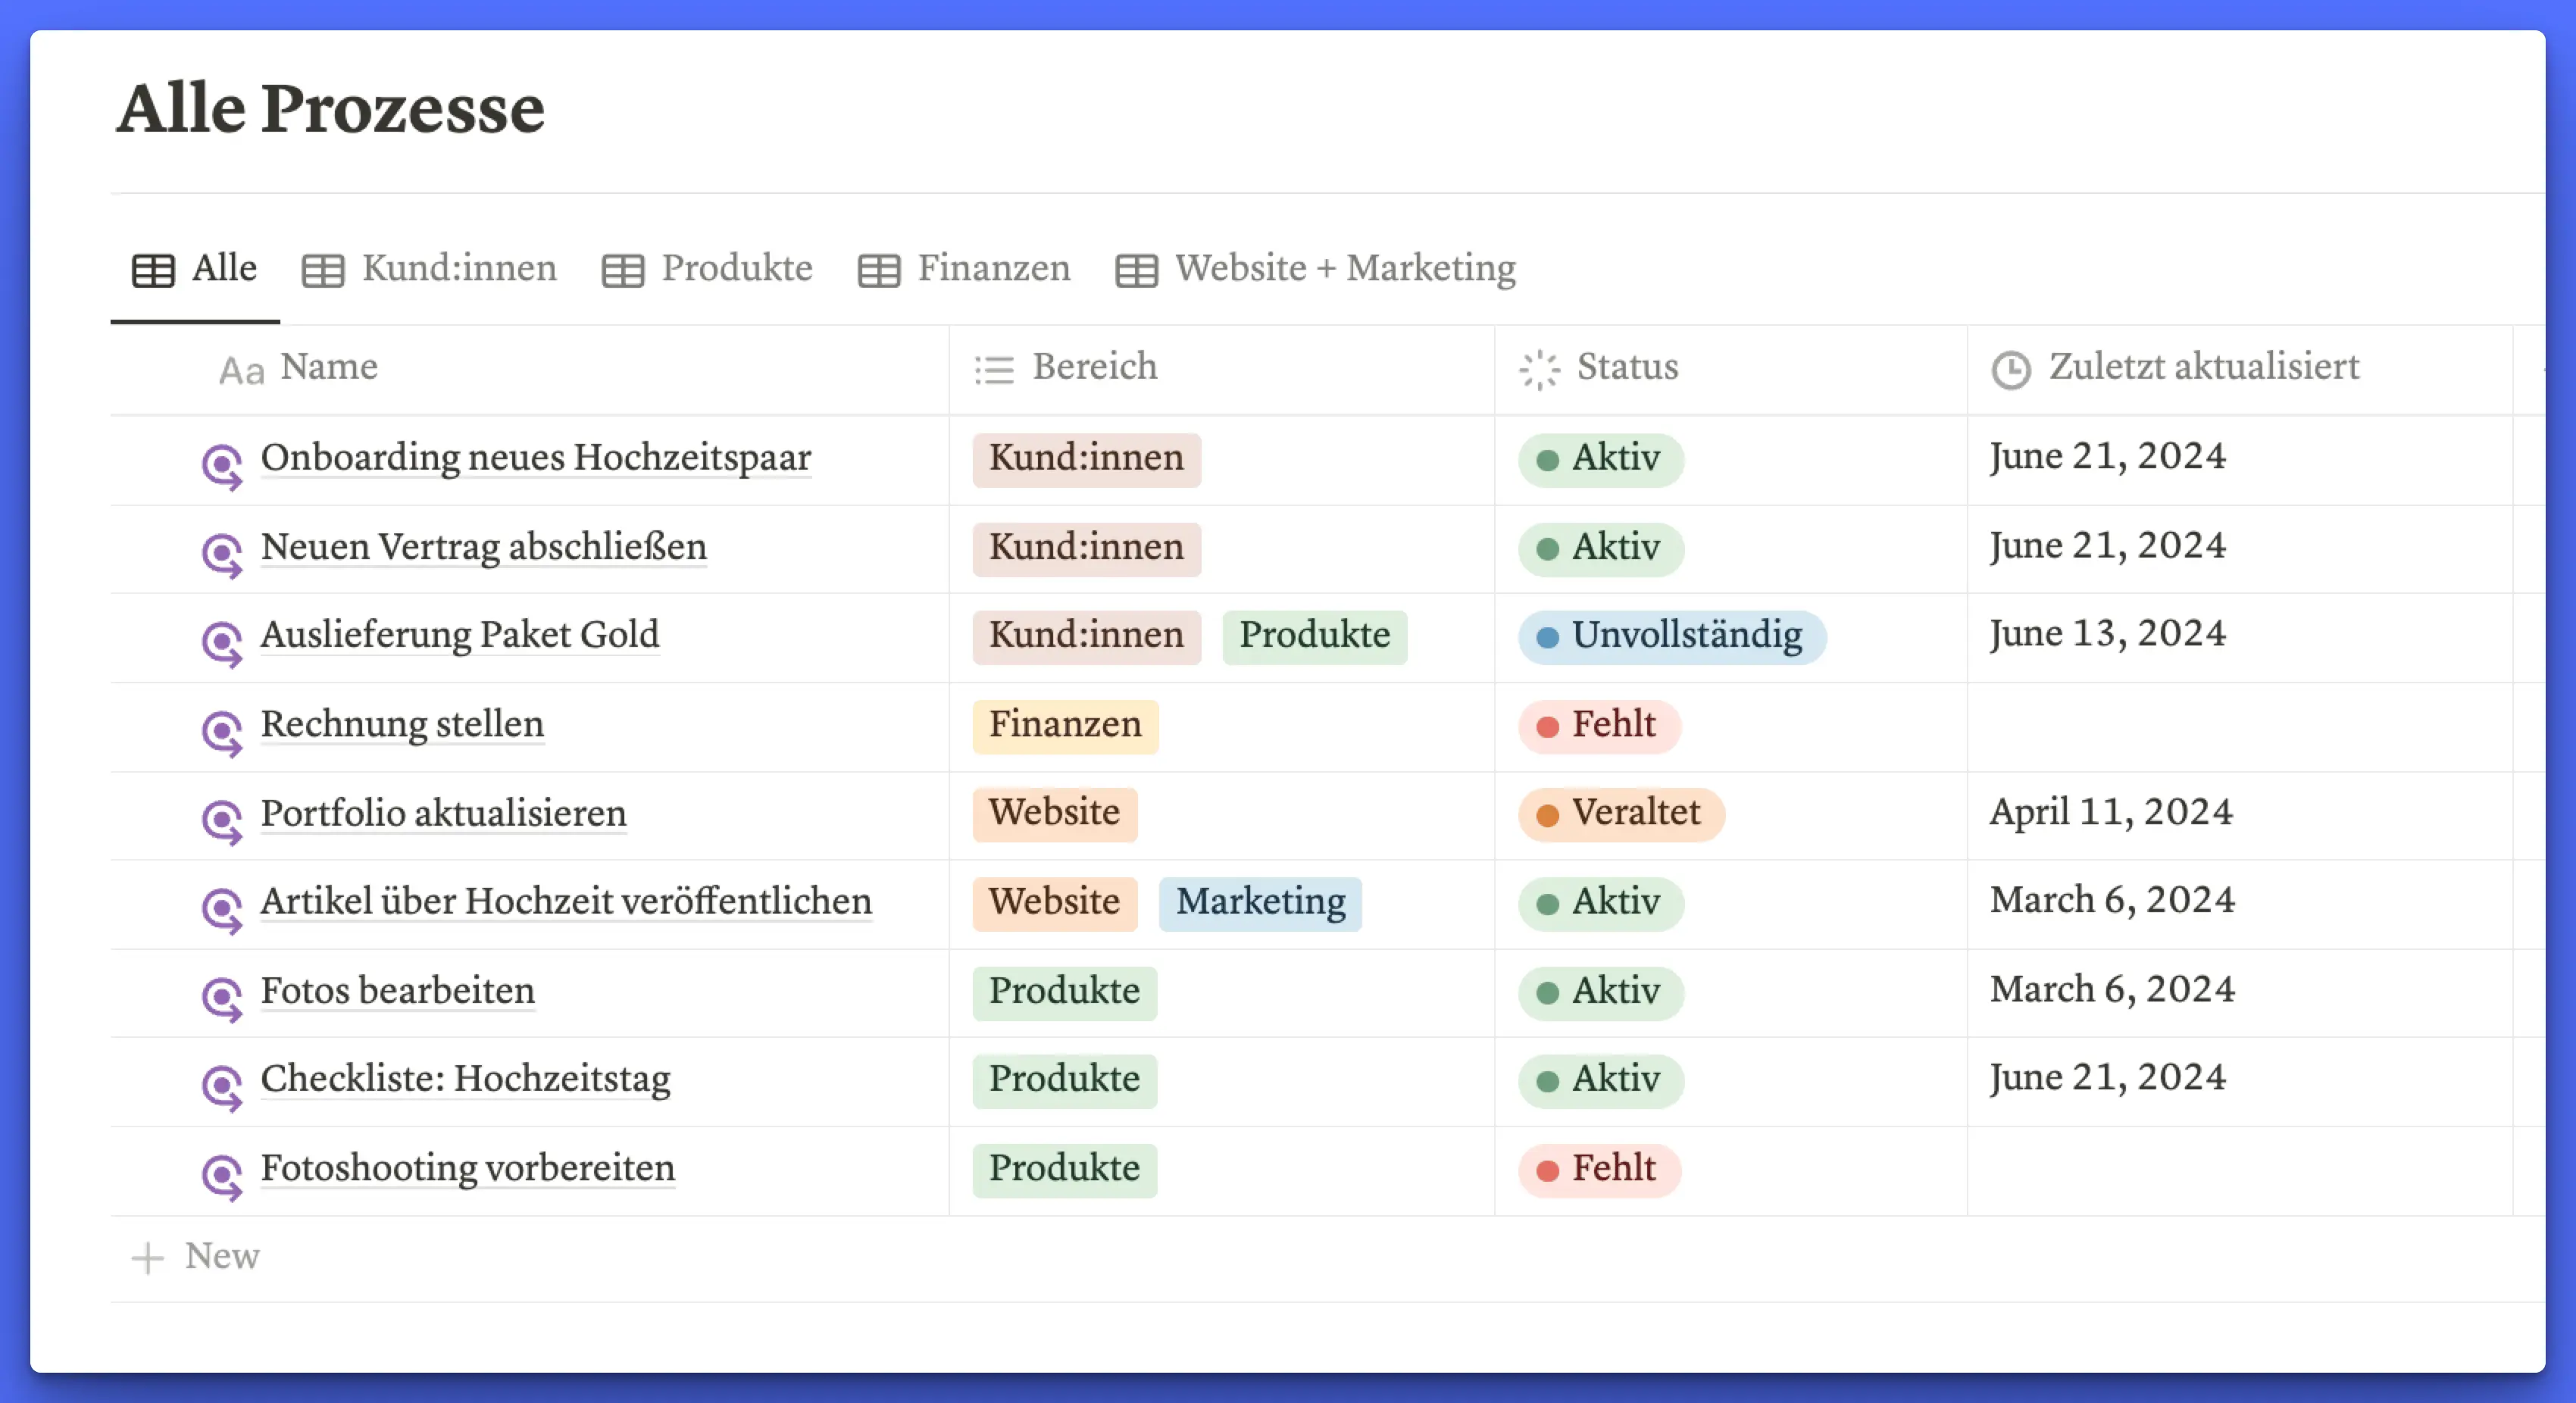
Task: Open the Fehlt status for Rechnung stellen
Action: (x=1599, y=725)
